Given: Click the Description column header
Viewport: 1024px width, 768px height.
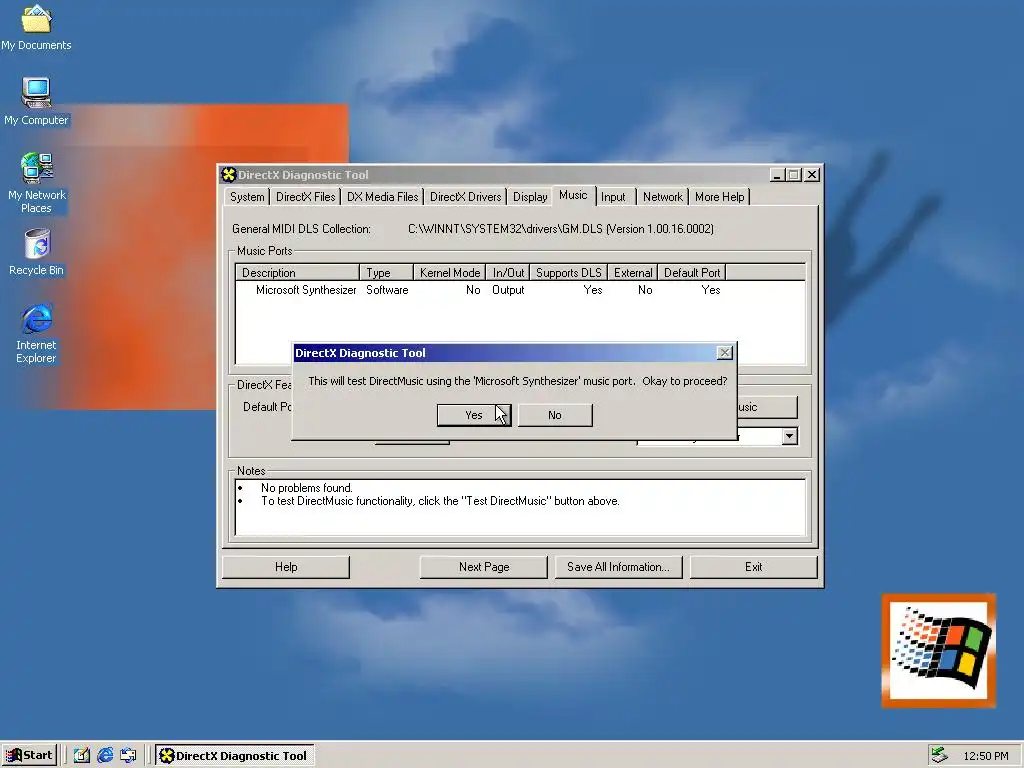Looking at the screenshot, I should coord(297,273).
